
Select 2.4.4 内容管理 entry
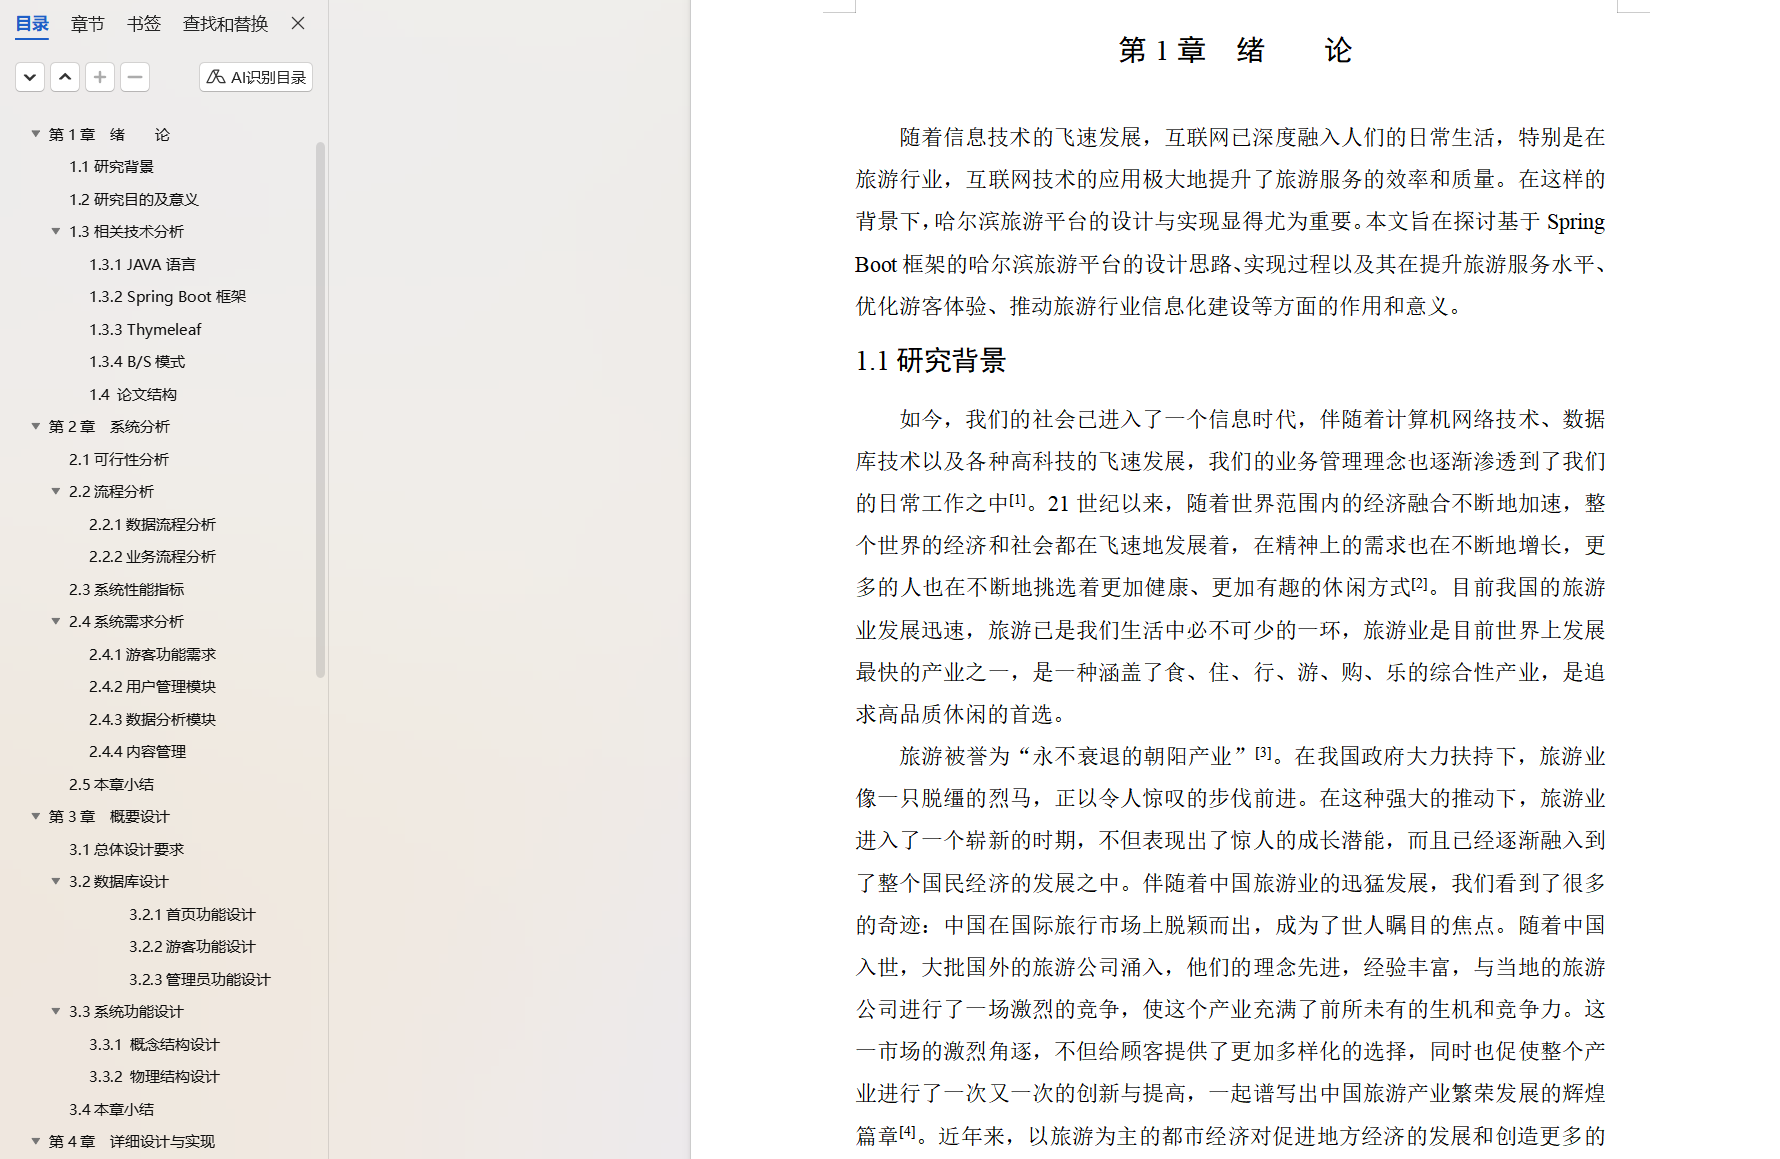137,752
